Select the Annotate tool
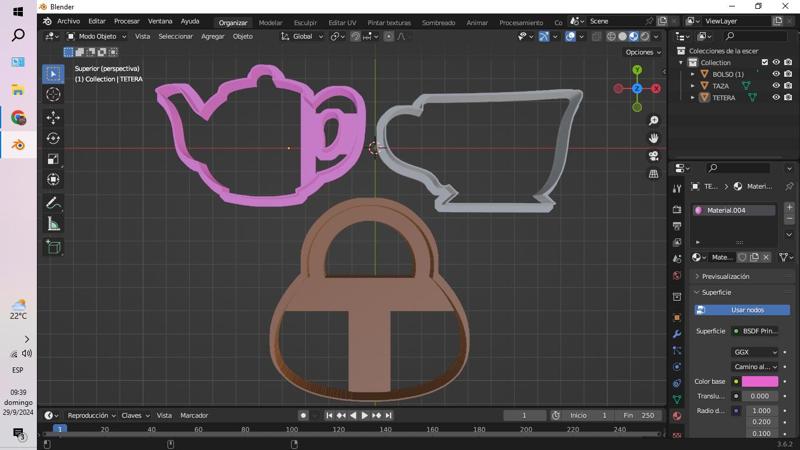 (x=53, y=203)
